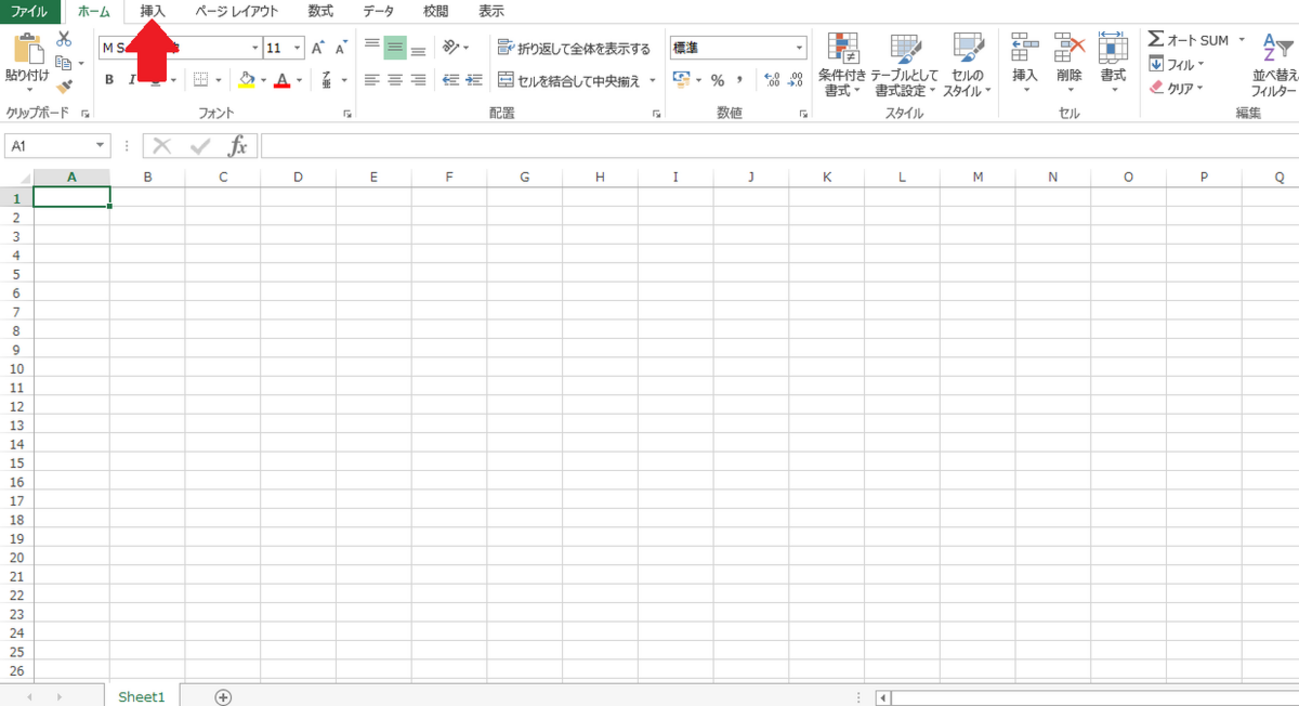Screen dimensions: 1299x706
Task: Apply red font color letter A
Action: point(282,80)
